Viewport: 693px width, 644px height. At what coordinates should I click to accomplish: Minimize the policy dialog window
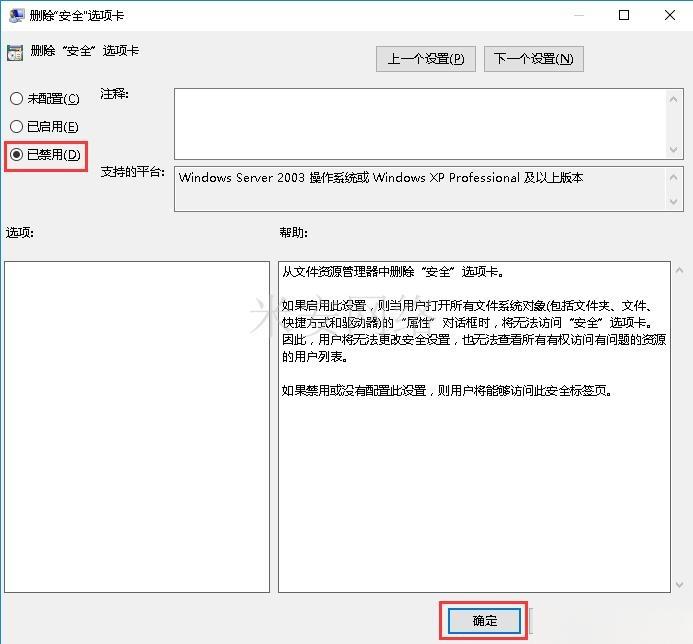(579, 15)
